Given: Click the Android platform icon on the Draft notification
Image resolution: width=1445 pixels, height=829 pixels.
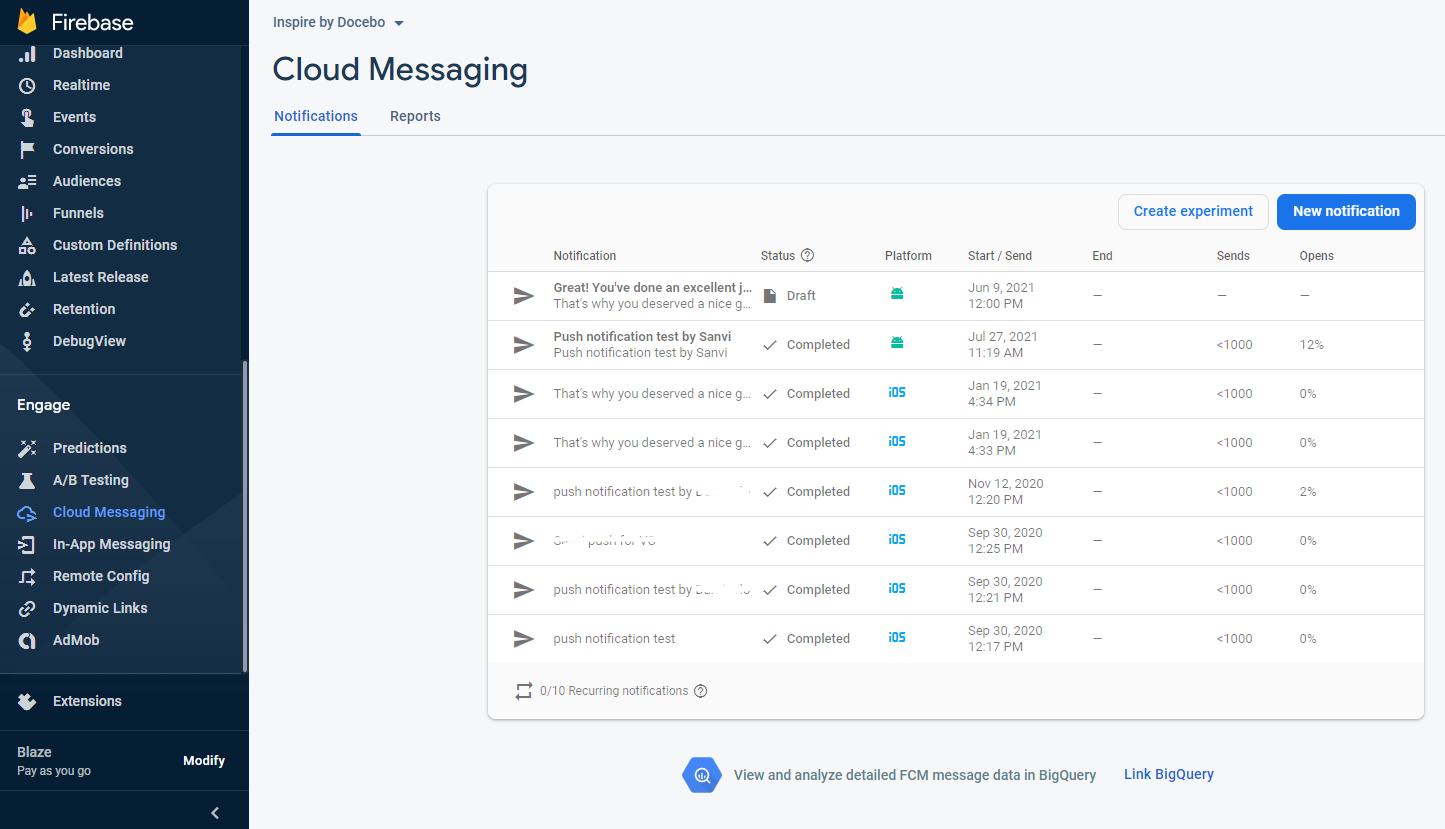Looking at the screenshot, I should point(897,293).
